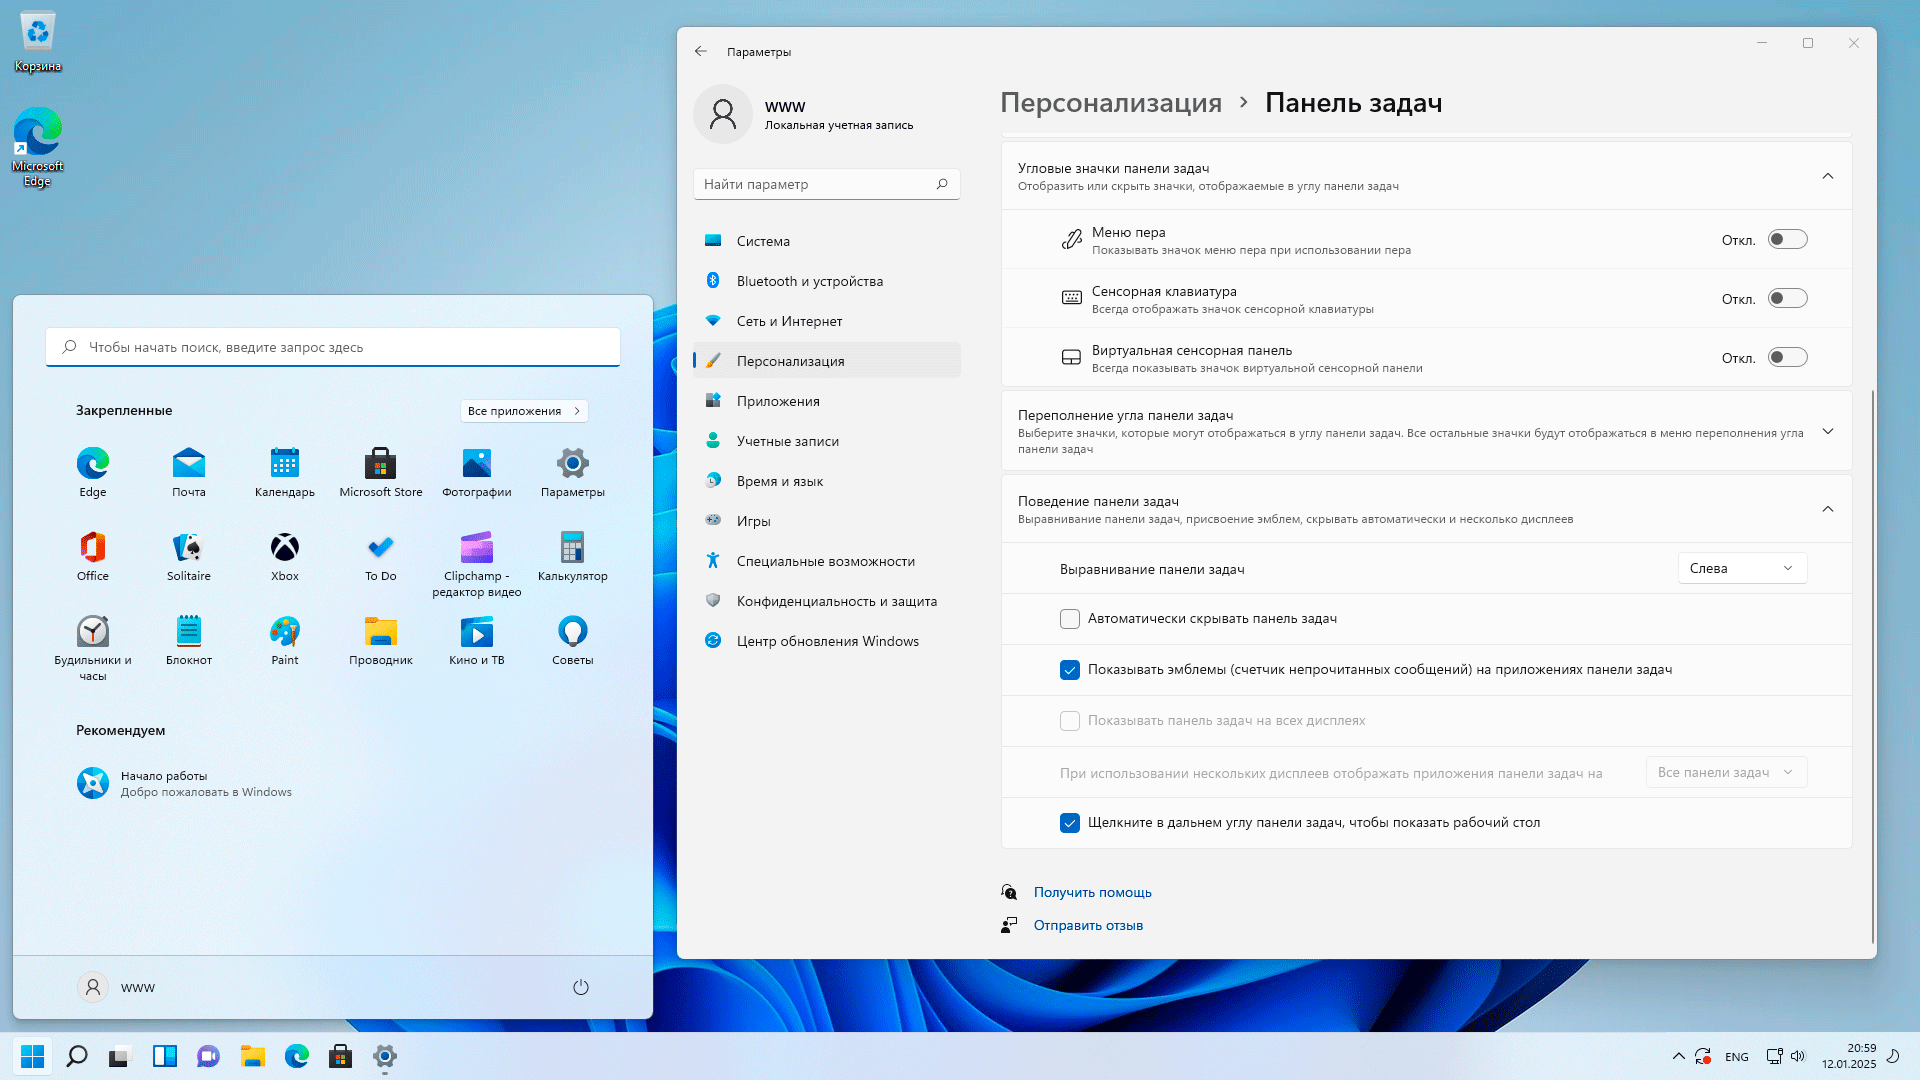Screen dimensions: 1920x1080
Task: Enable Автоматически скрывать панель задач checkbox
Action: tap(1069, 618)
